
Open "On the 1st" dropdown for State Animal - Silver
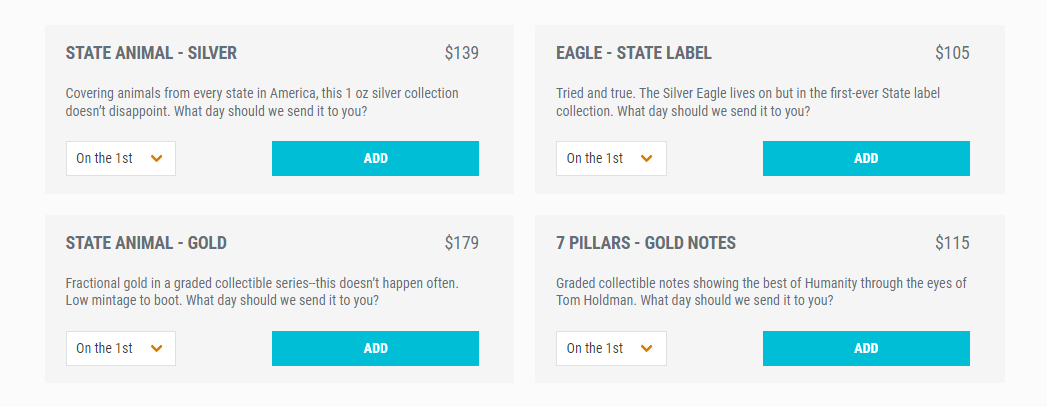pyautogui.click(x=120, y=158)
